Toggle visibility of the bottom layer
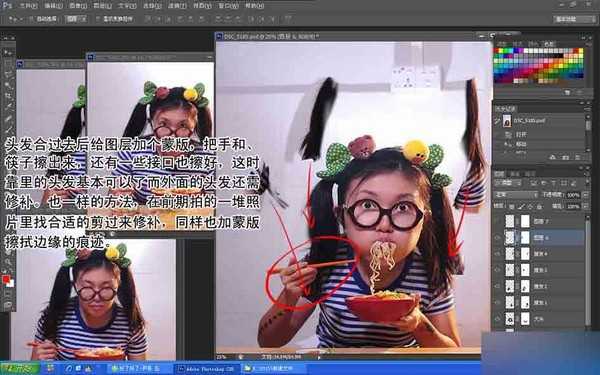This screenshot has width=600, height=375. (x=497, y=318)
